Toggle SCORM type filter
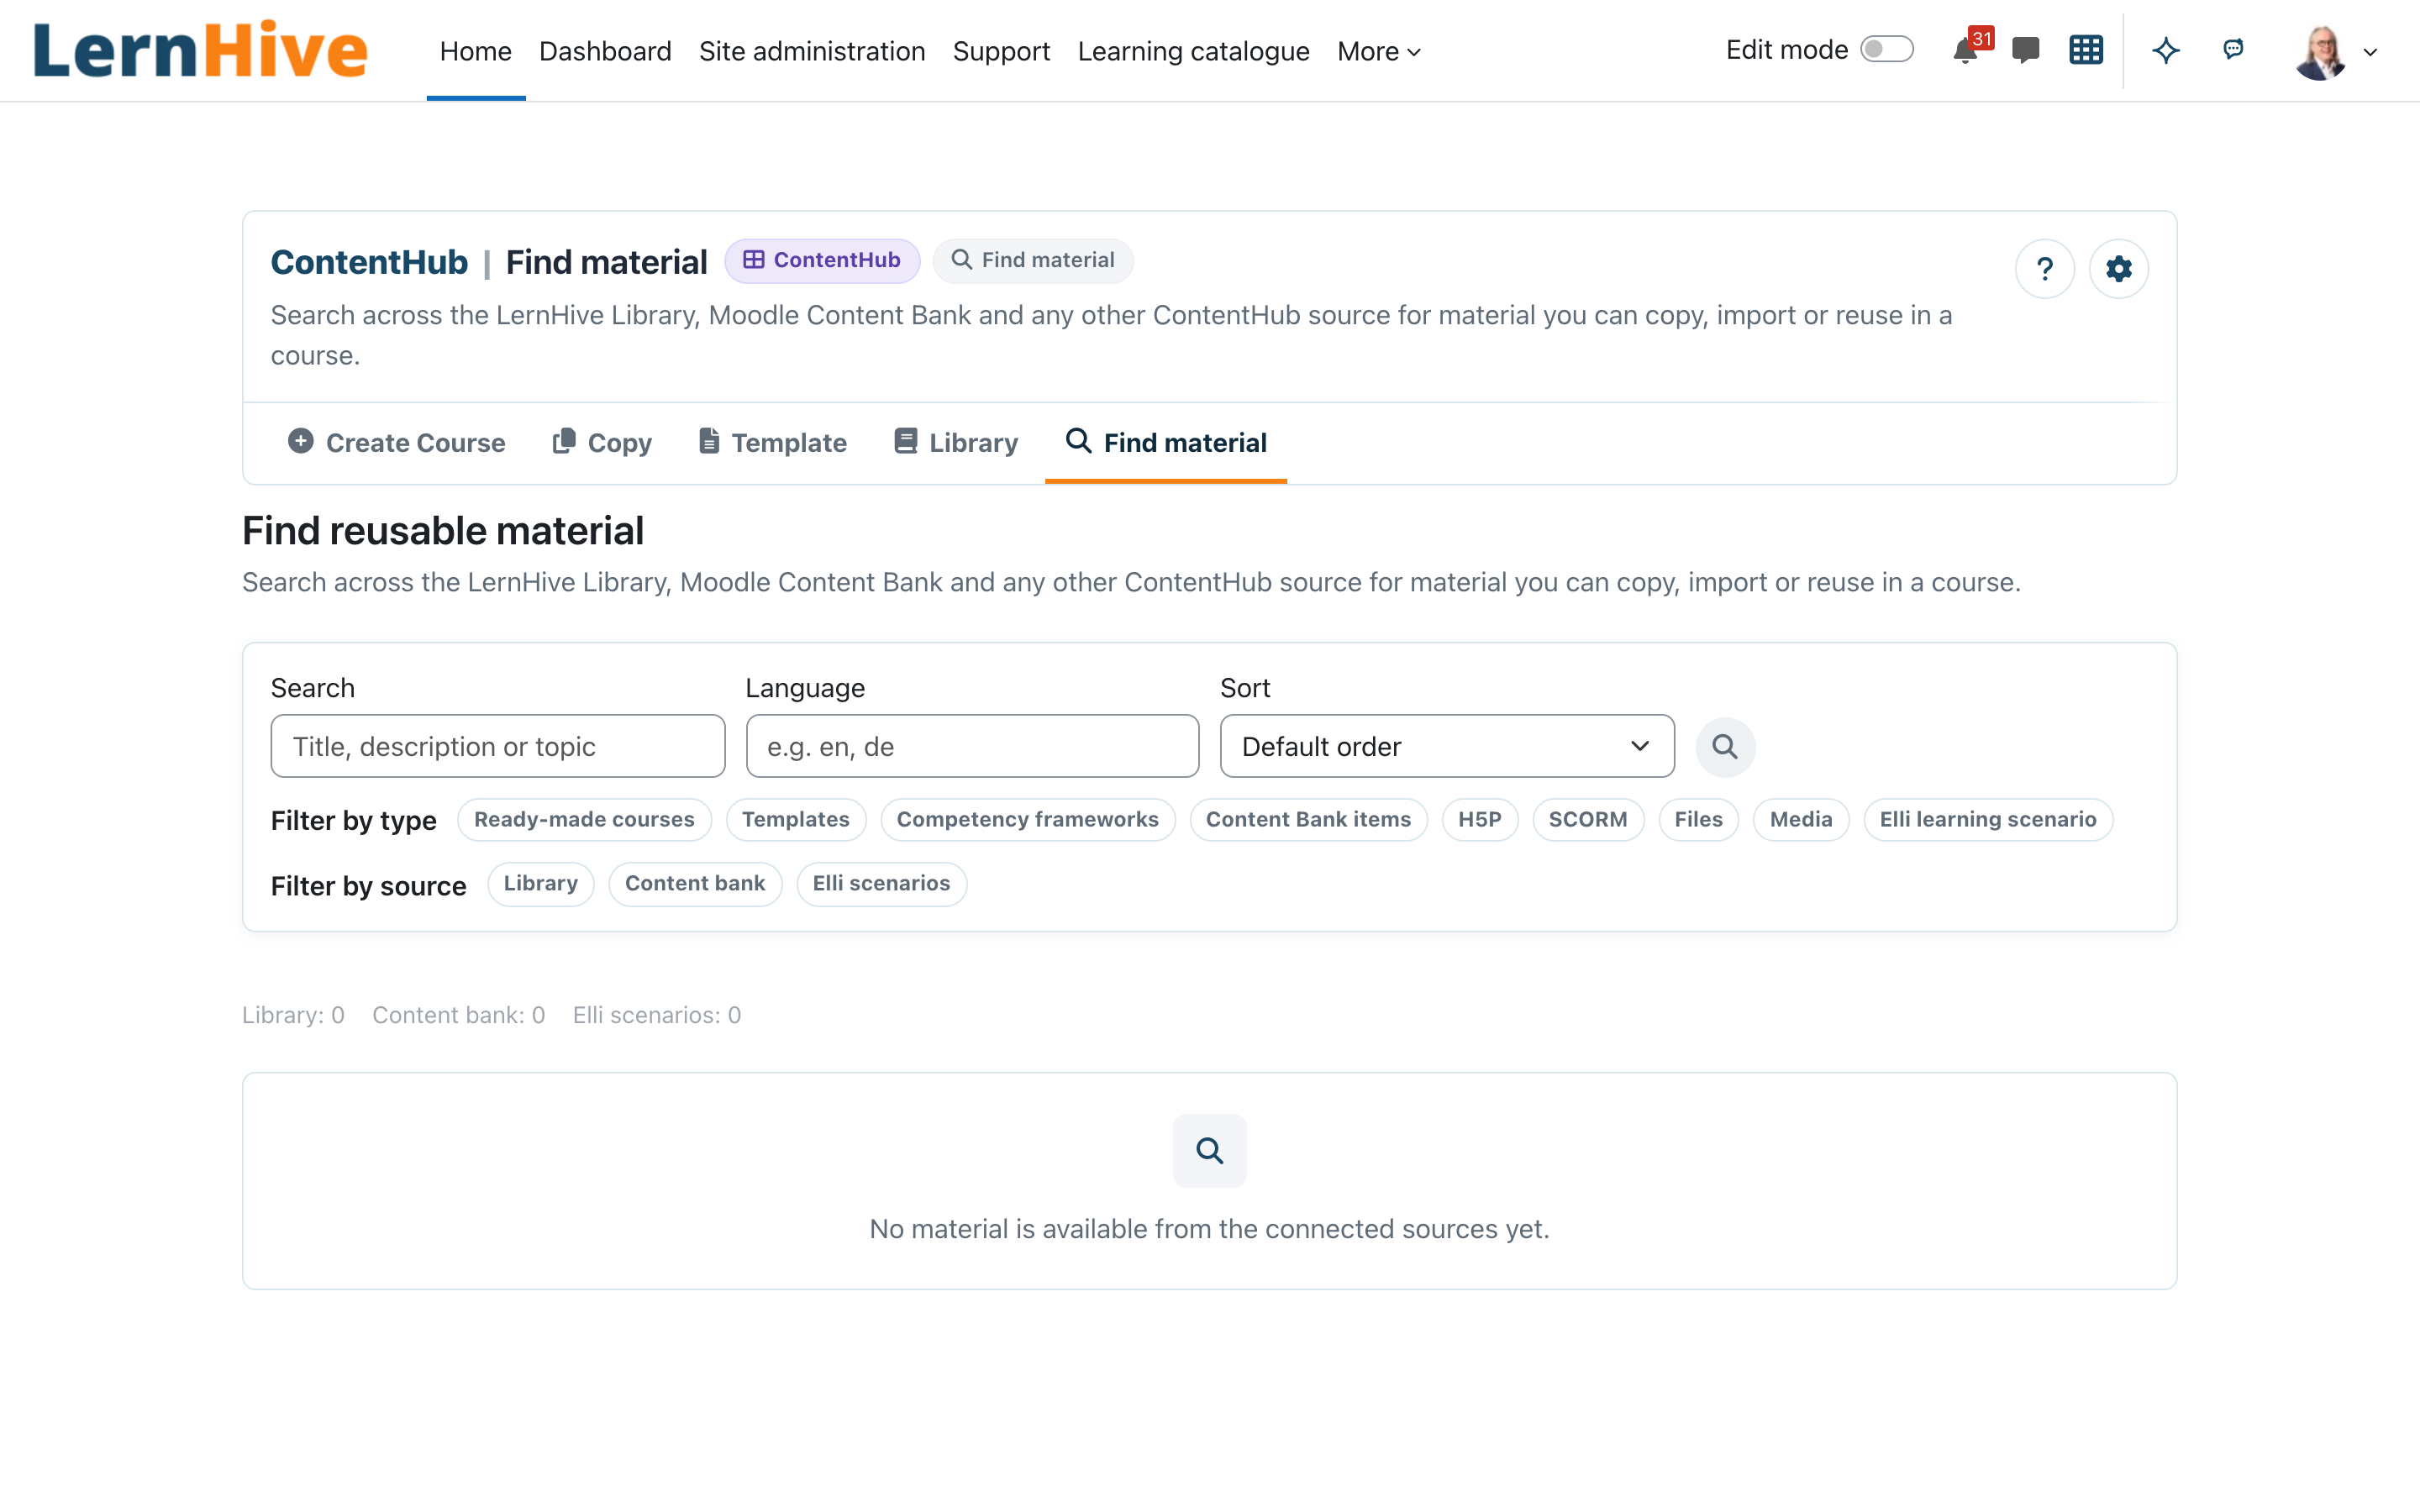 1588,820
